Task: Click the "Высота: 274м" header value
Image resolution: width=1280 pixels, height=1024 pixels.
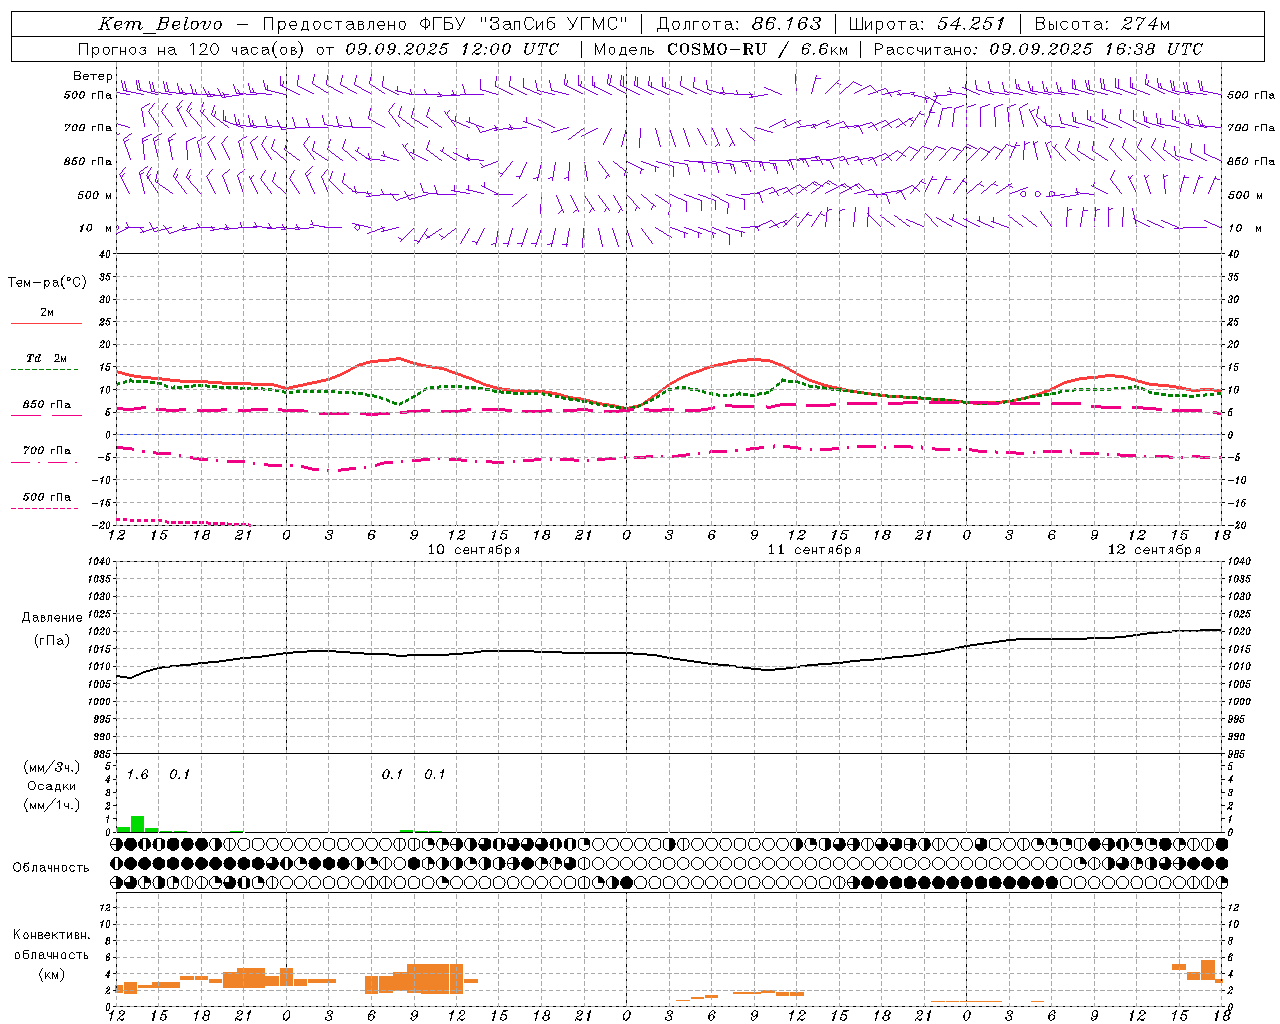Action: 1102,24
